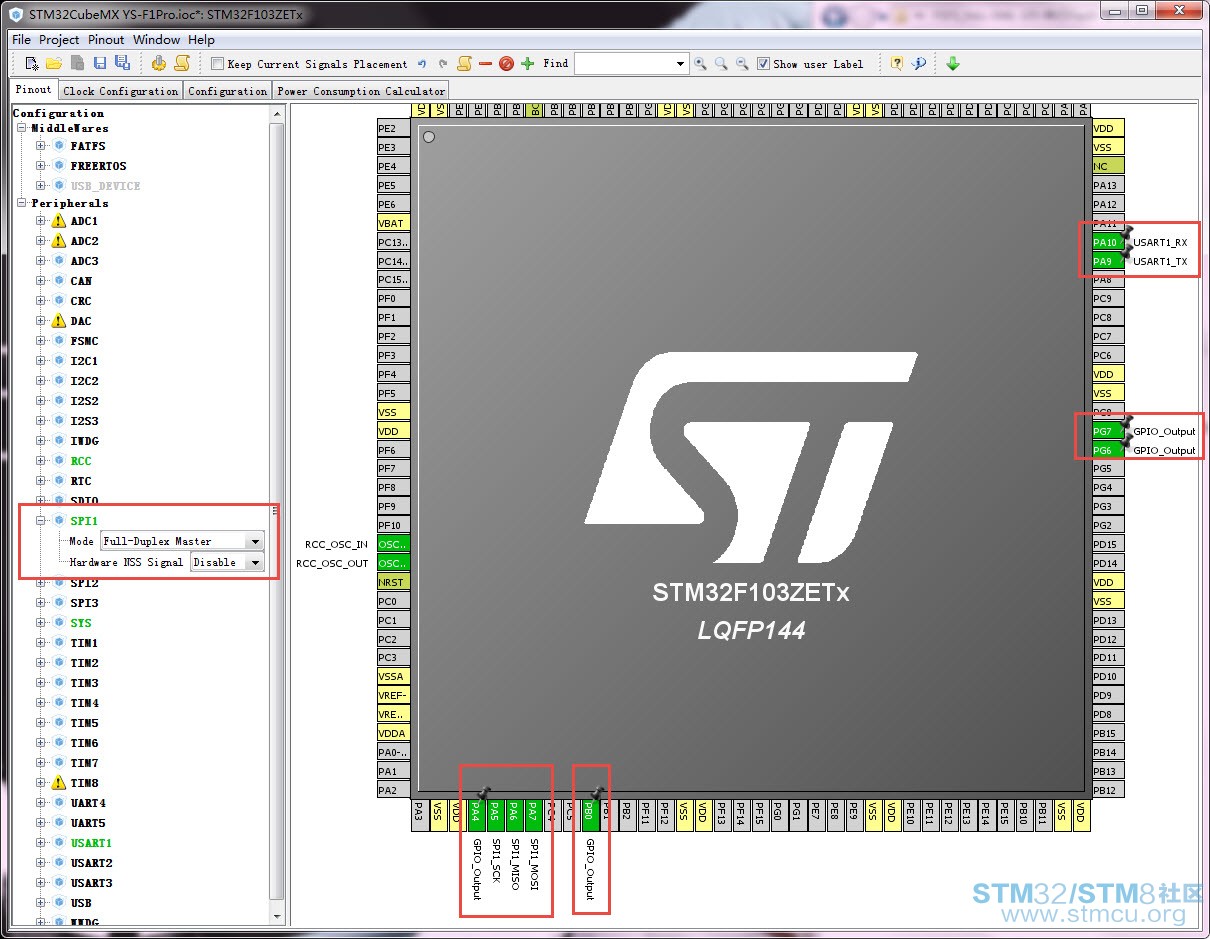Select the USART2 peripheral tree item
Image resolution: width=1210 pixels, height=939 pixels.
[91, 863]
